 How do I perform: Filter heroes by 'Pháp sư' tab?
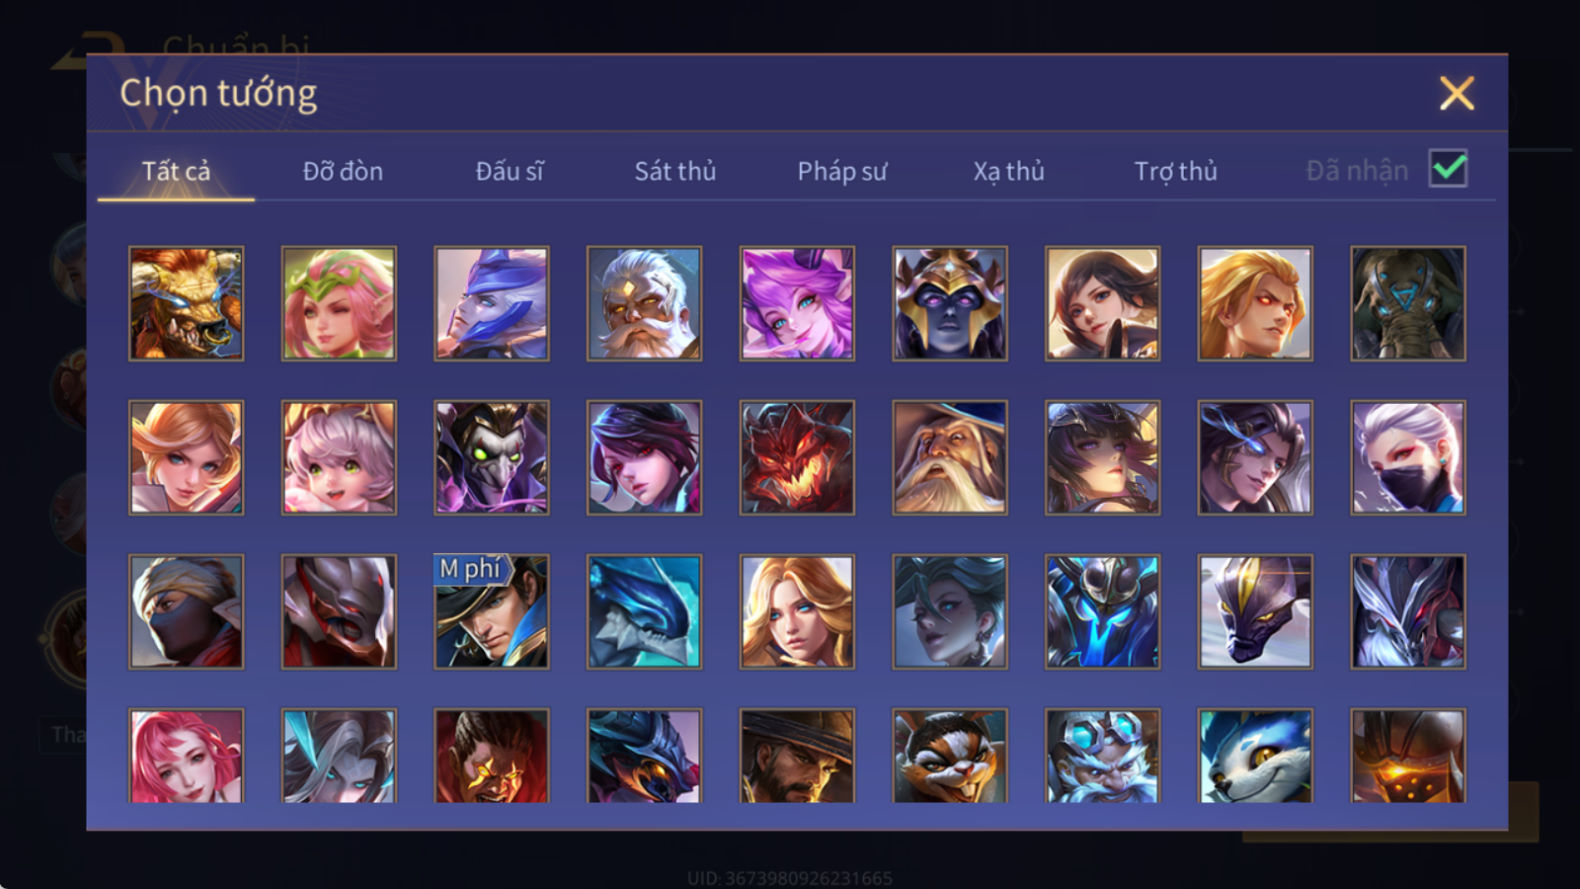pos(842,171)
